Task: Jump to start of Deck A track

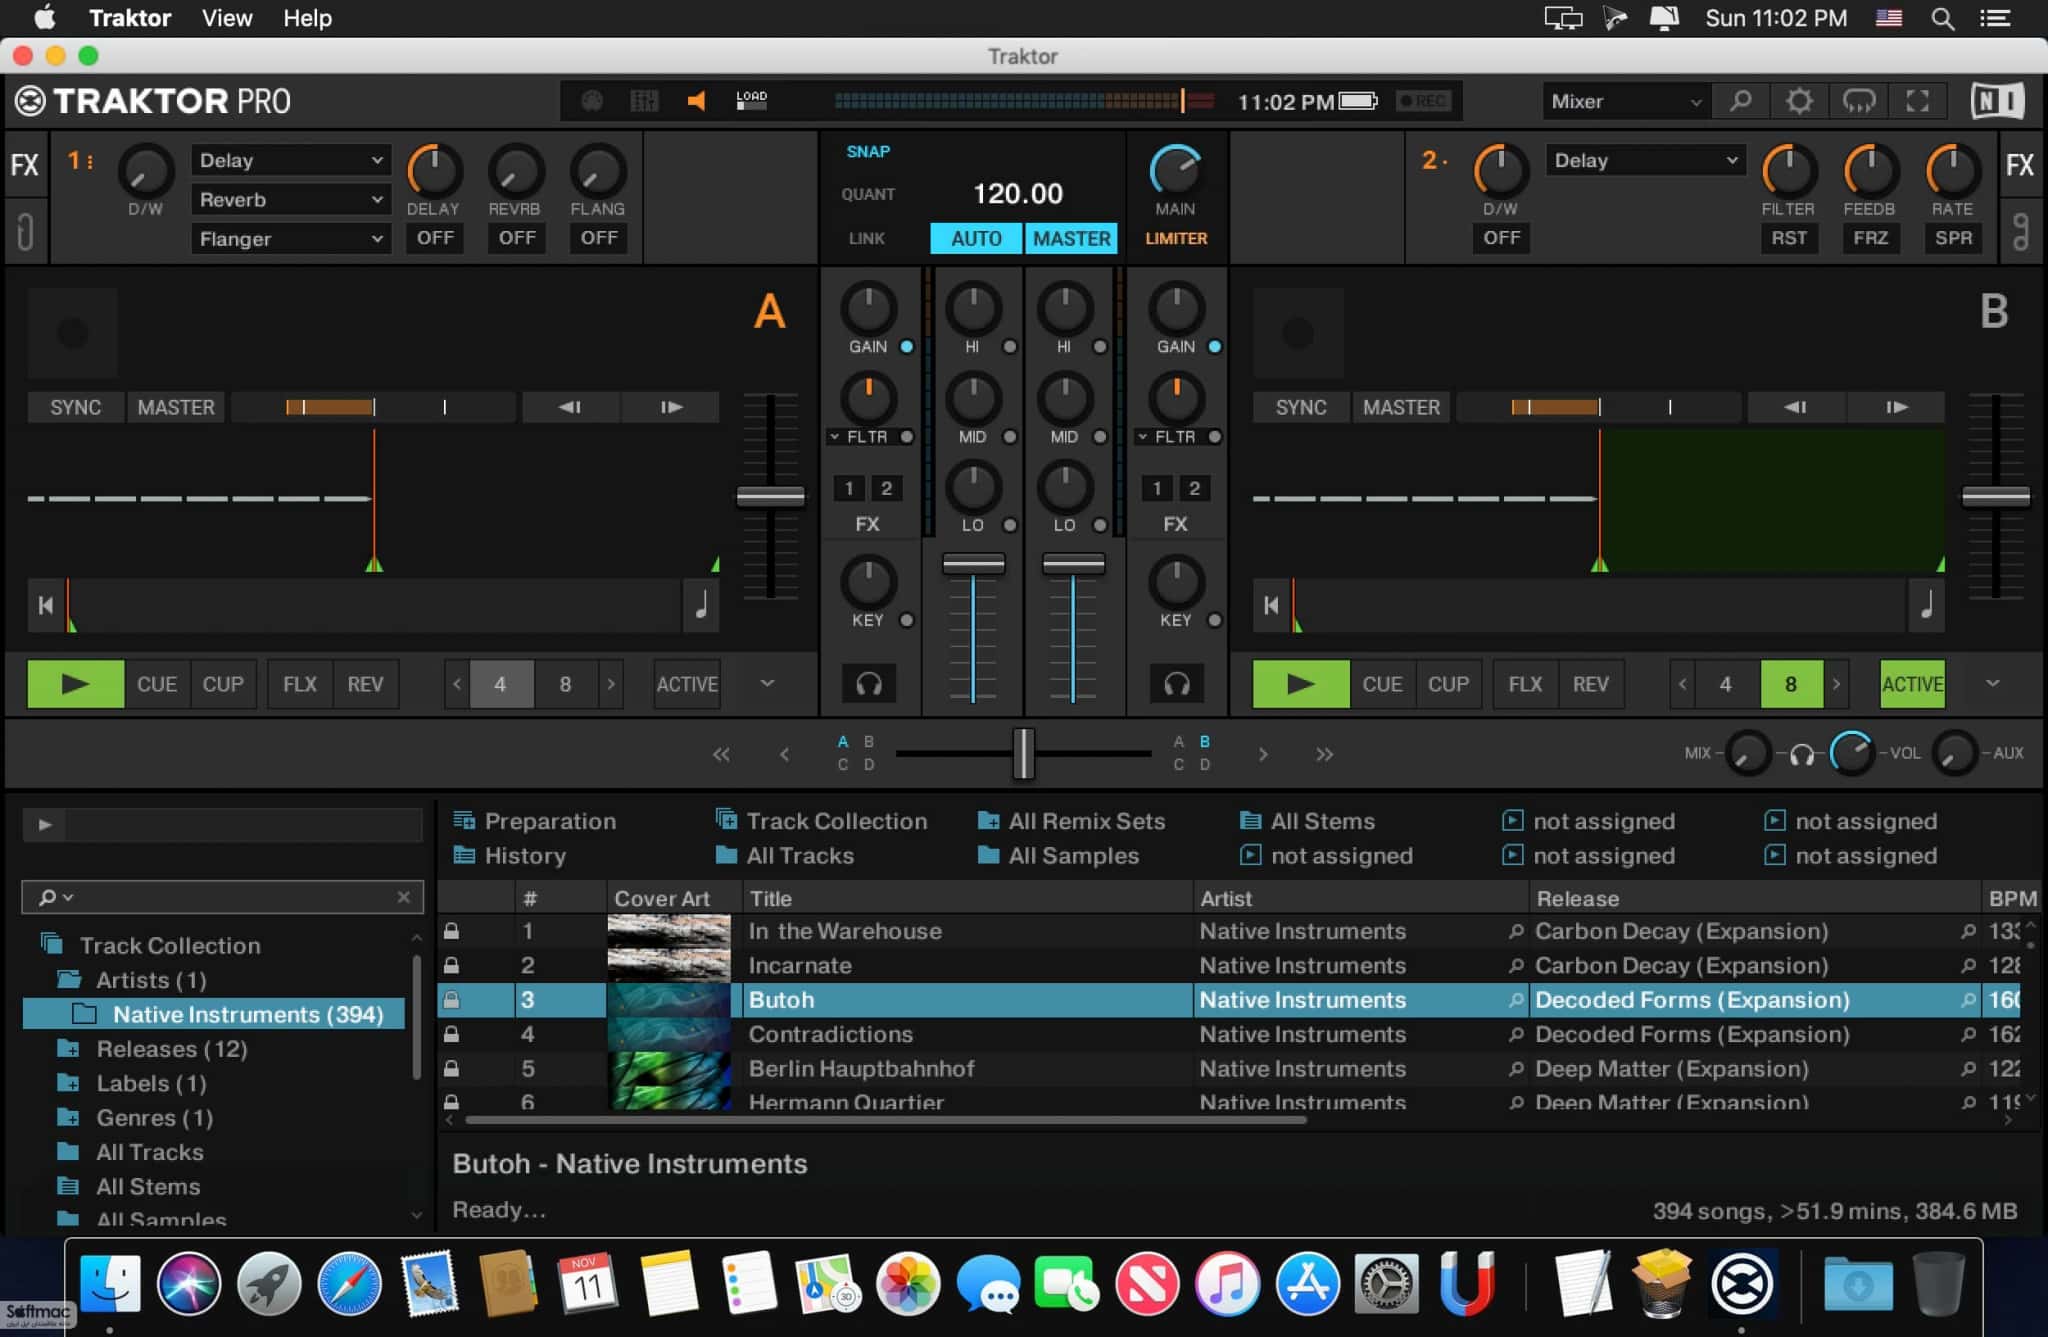Action: click(x=46, y=605)
